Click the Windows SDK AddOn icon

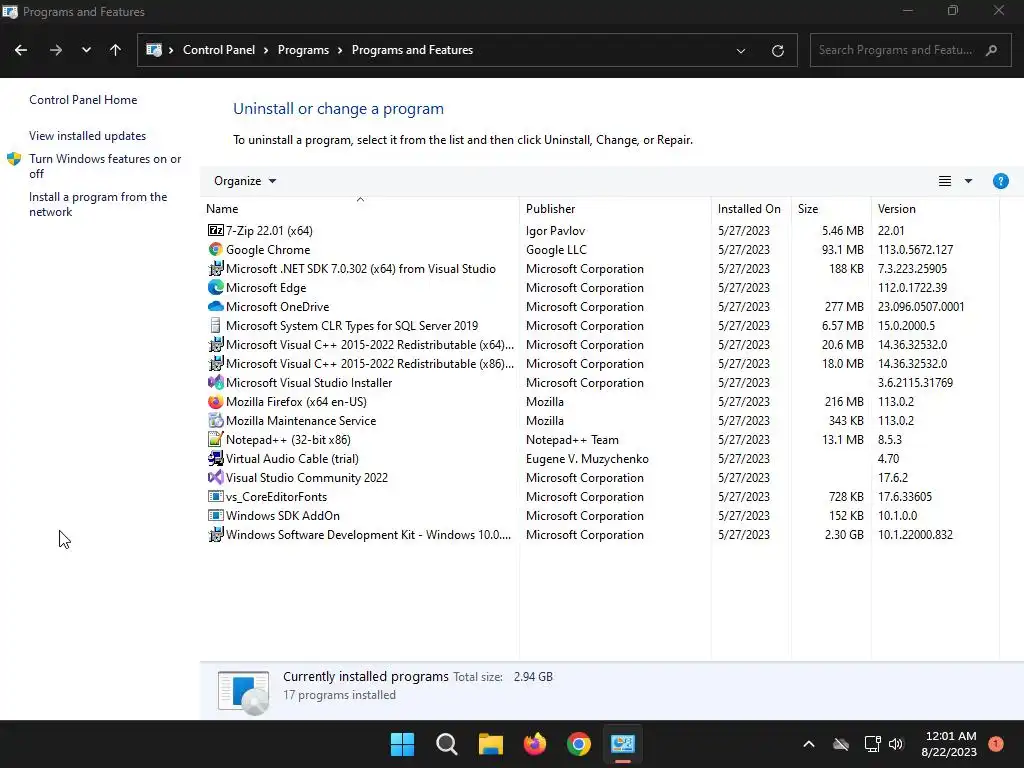point(216,515)
